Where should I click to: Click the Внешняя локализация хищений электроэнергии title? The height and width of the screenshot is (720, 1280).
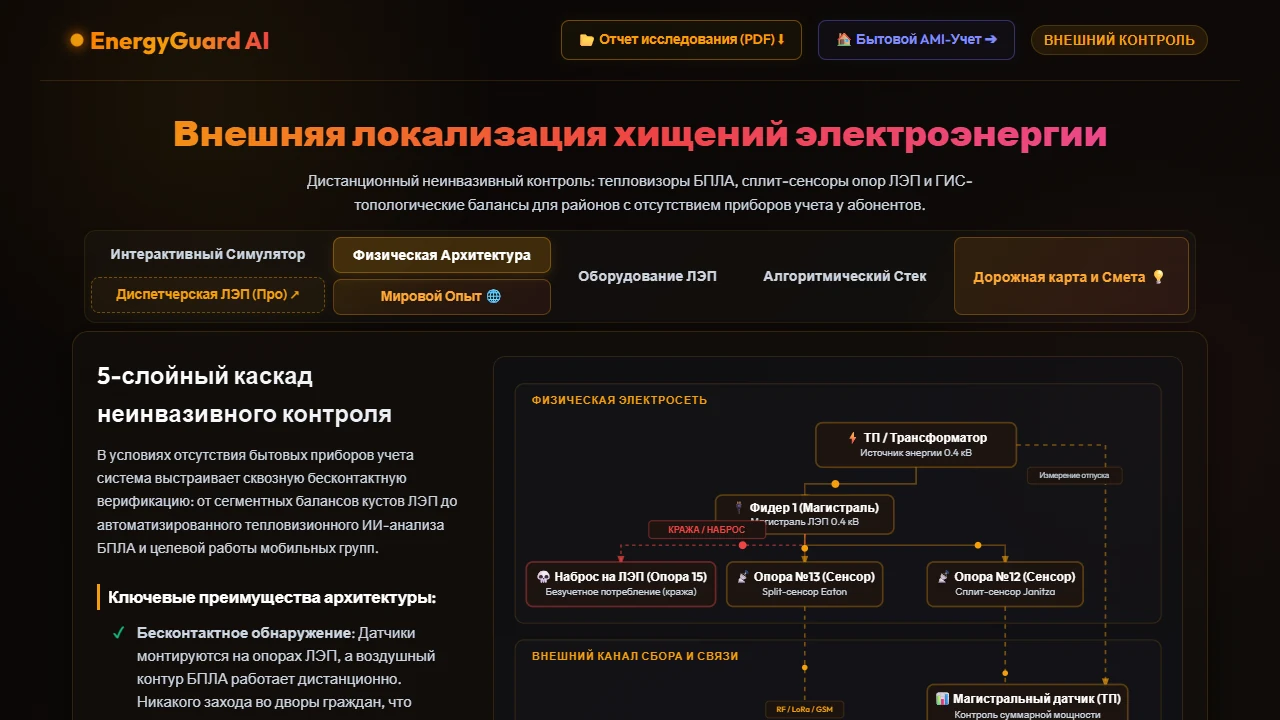point(640,134)
